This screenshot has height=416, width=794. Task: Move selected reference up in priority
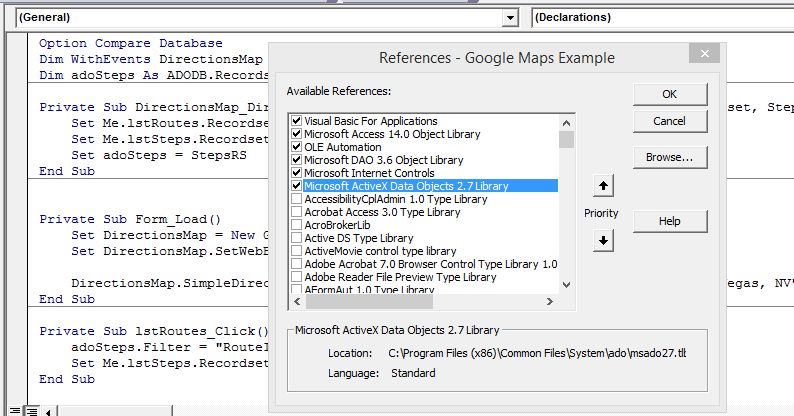point(603,187)
